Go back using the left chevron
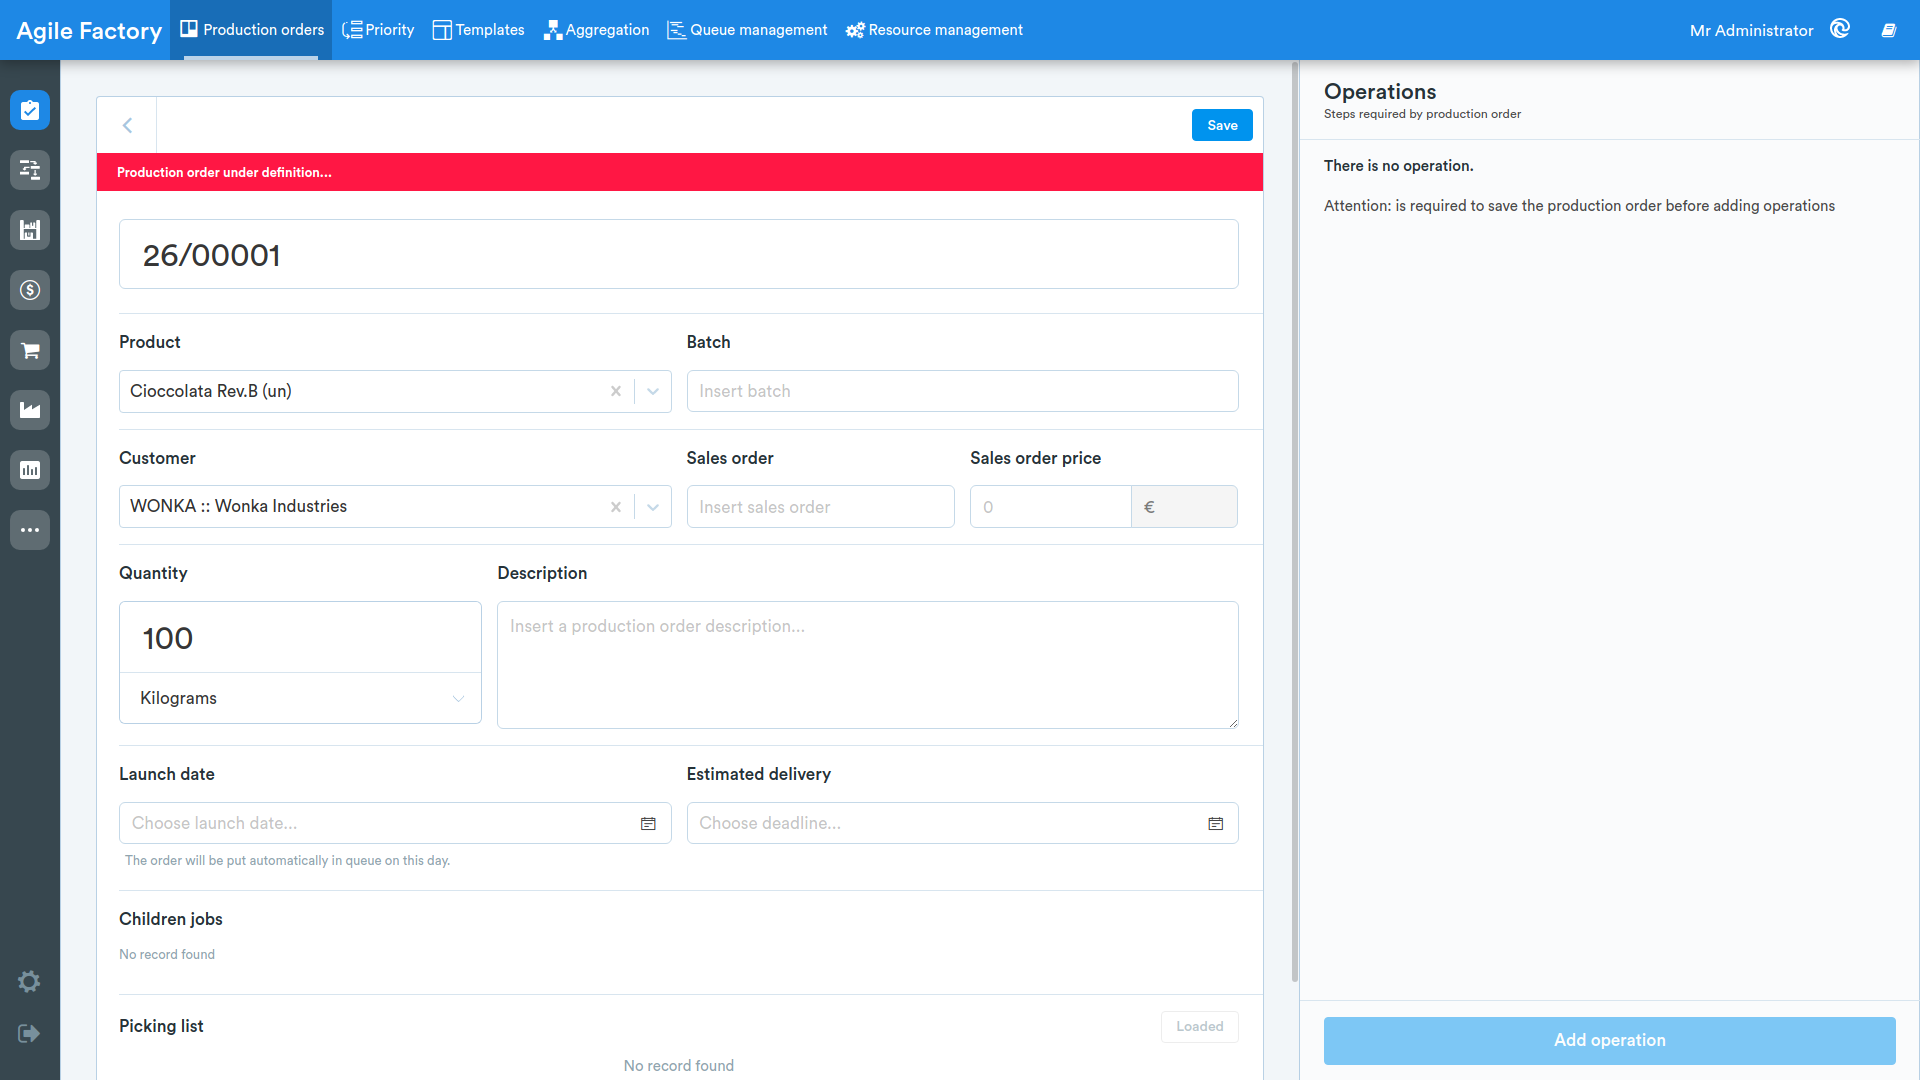 coord(127,125)
